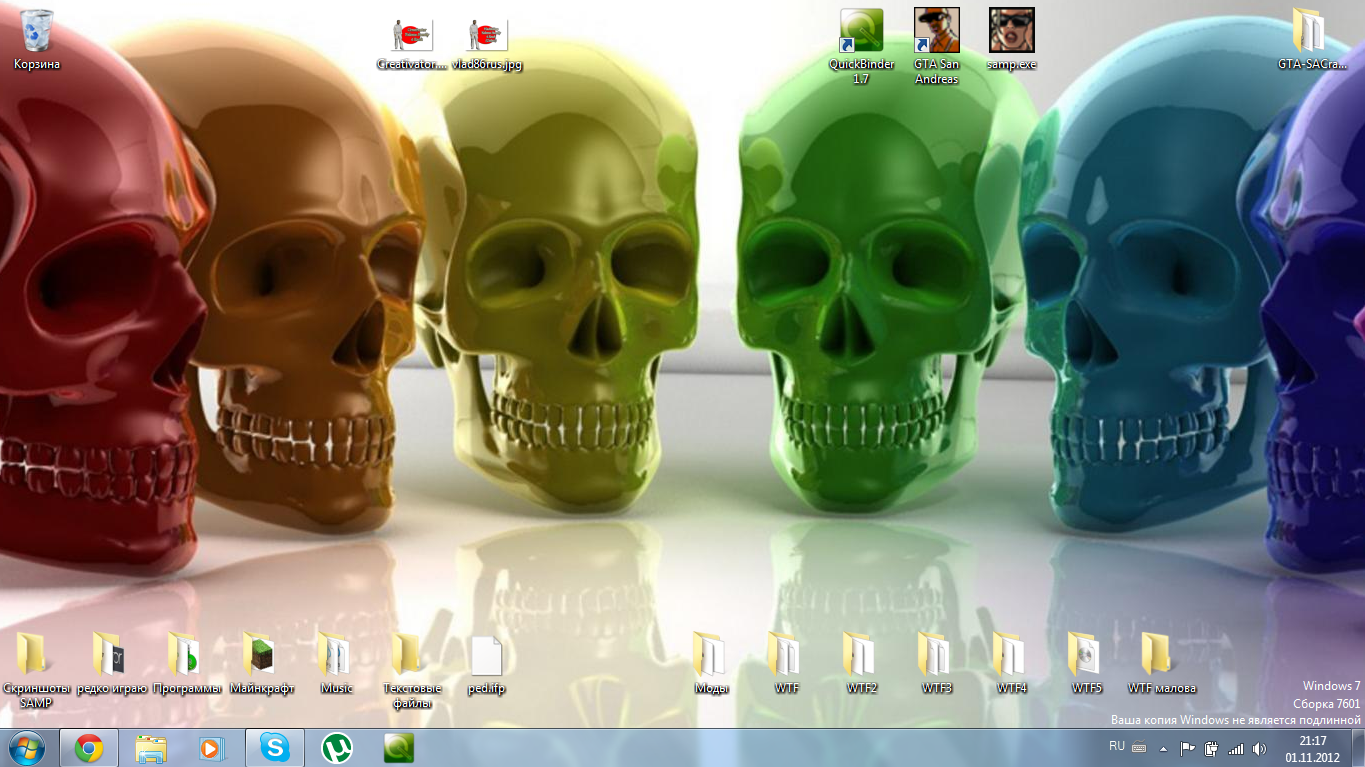Click the Show Desktop strip after clock
The image size is (1365, 767).
click(1358, 748)
